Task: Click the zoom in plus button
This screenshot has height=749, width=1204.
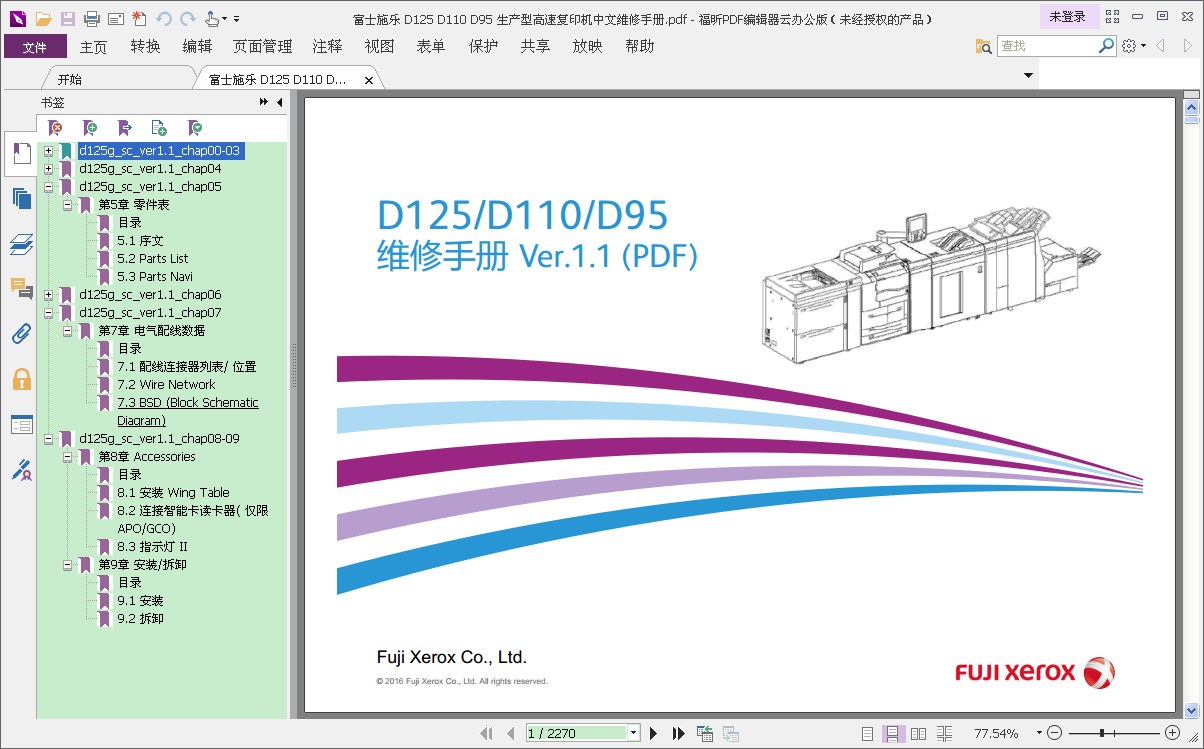Action: point(1172,733)
